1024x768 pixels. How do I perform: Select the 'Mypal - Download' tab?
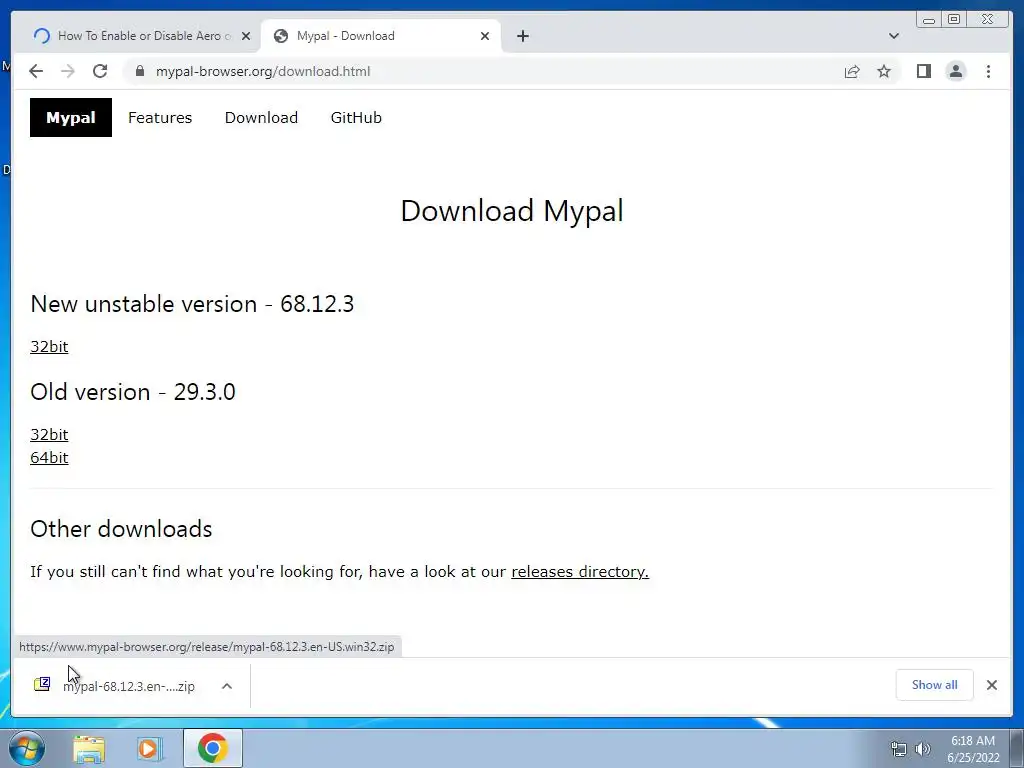pos(381,36)
